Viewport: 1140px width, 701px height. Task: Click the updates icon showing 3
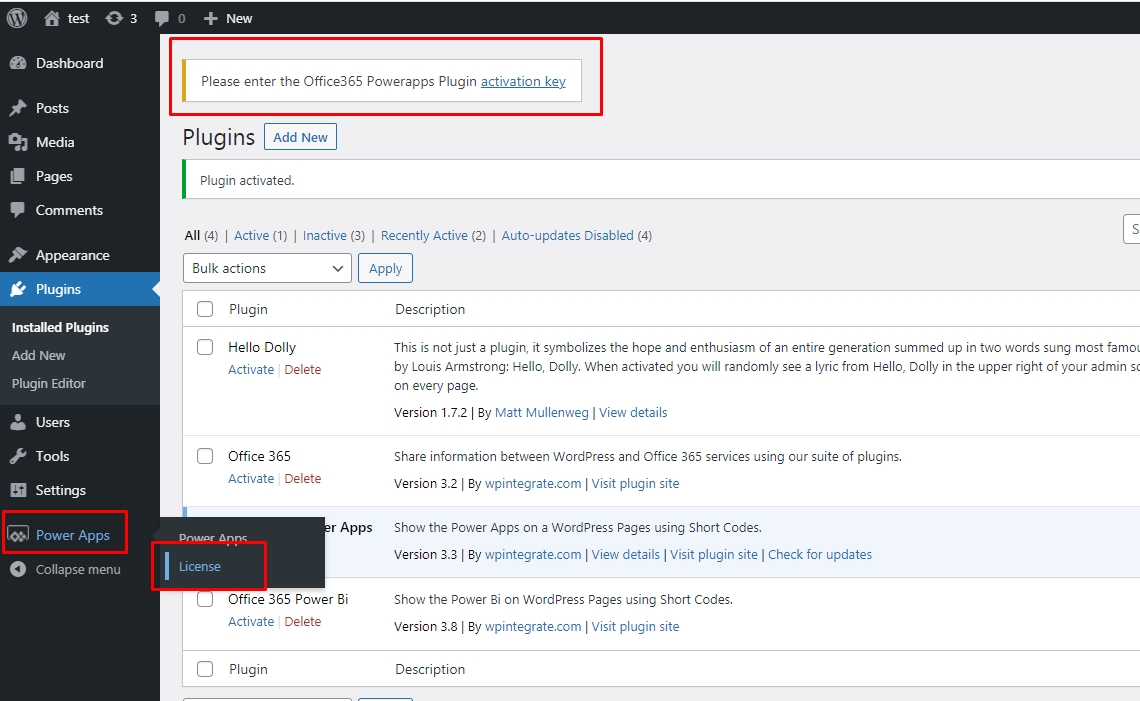(x=114, y=18)
